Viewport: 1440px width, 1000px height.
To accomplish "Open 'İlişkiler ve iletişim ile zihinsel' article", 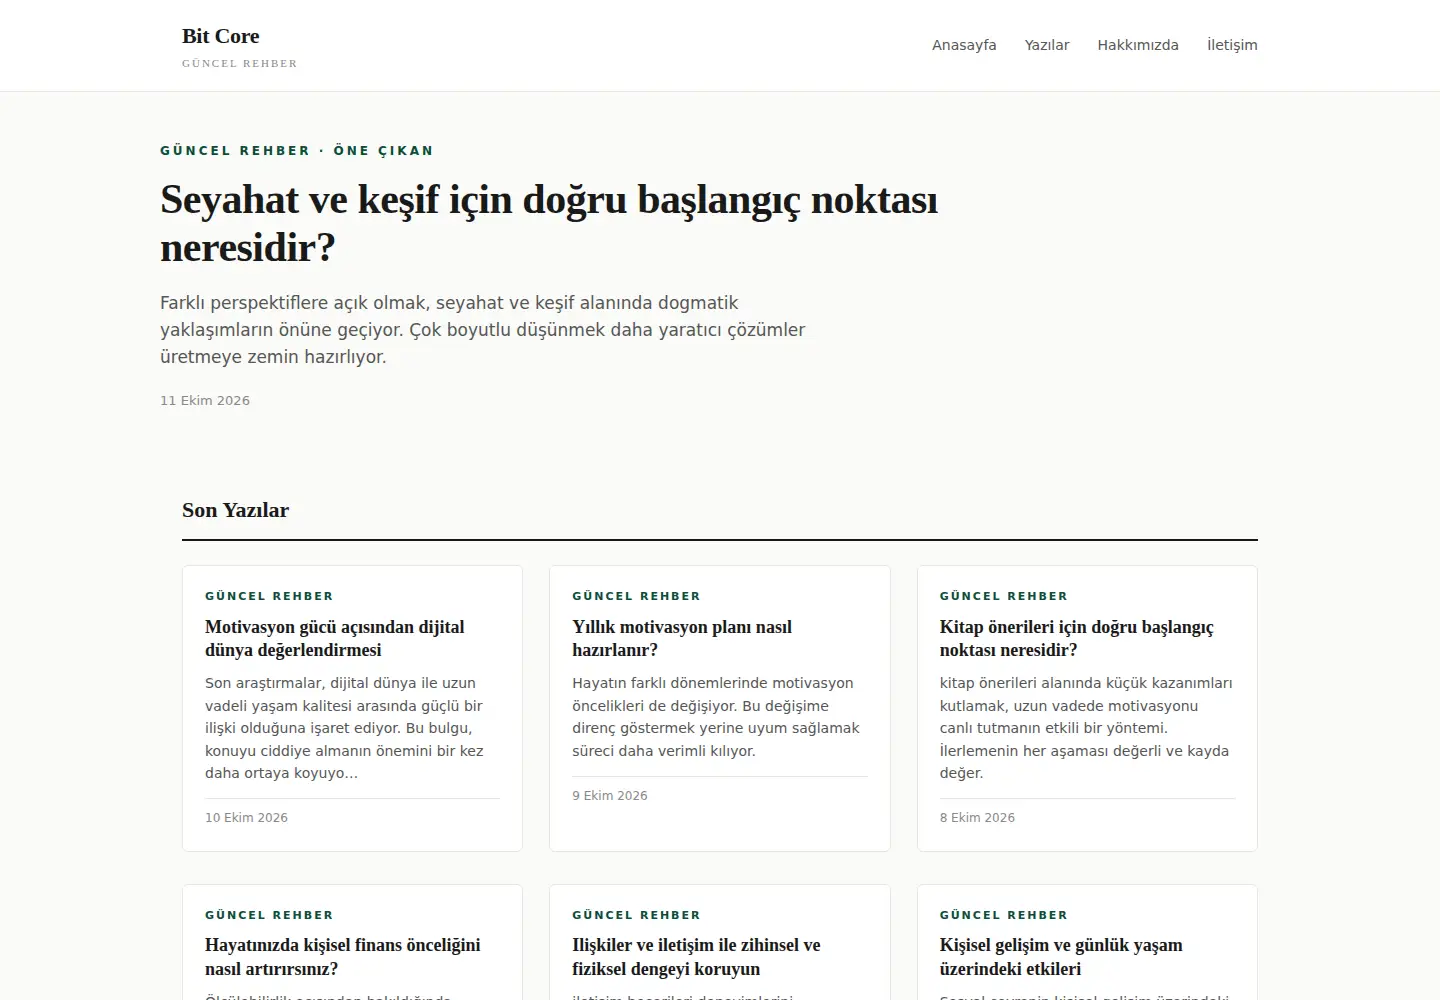I will click(x=696, y=957).
